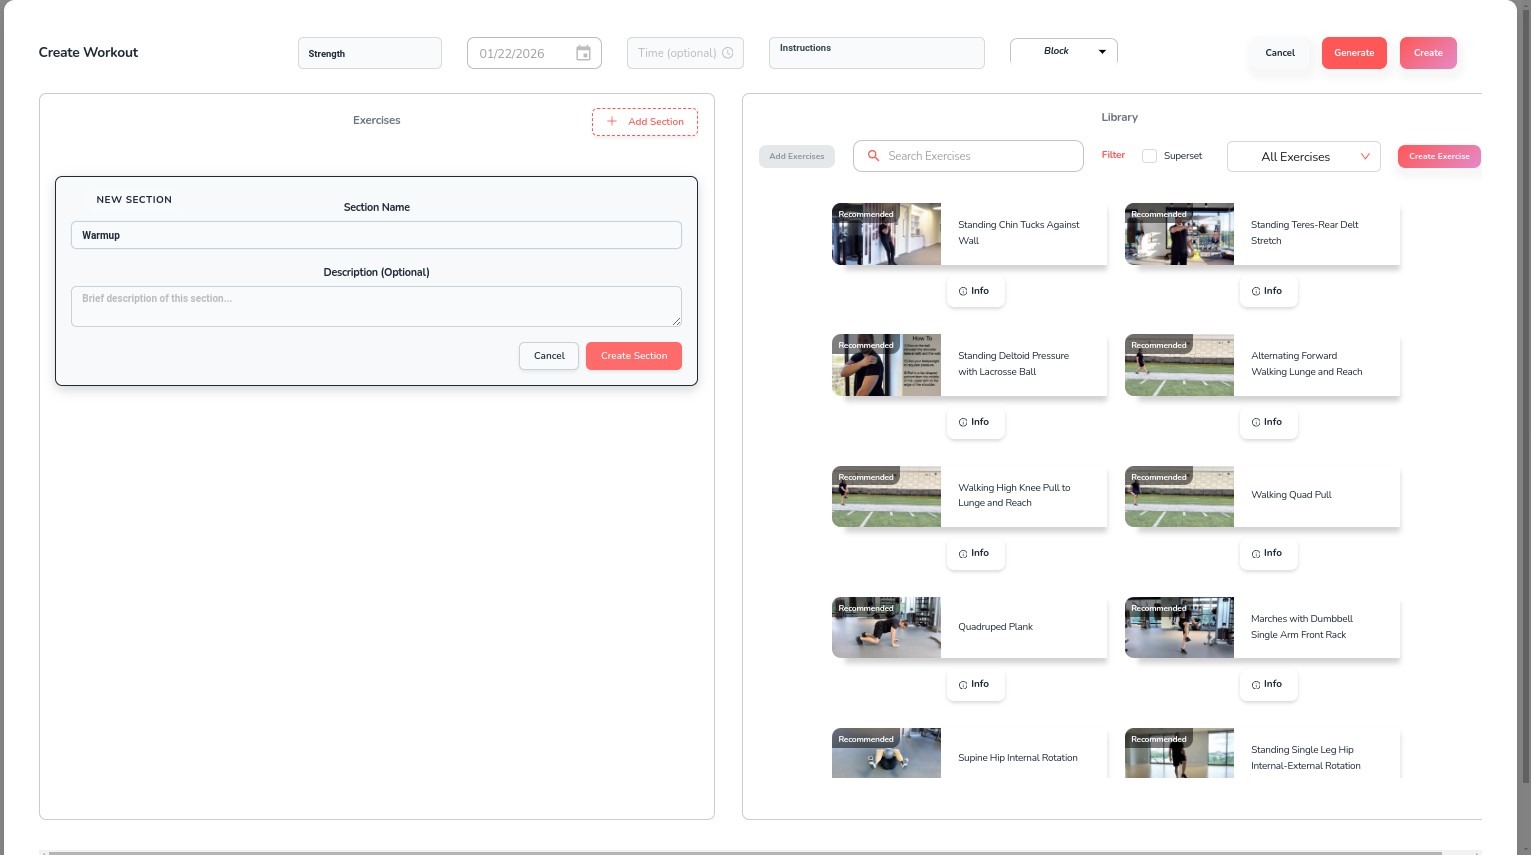Click Standing Single Leg Hip Internal-External Rotation name
Viewport: 1531px width, 855px height.
(x=1306, y=758)
